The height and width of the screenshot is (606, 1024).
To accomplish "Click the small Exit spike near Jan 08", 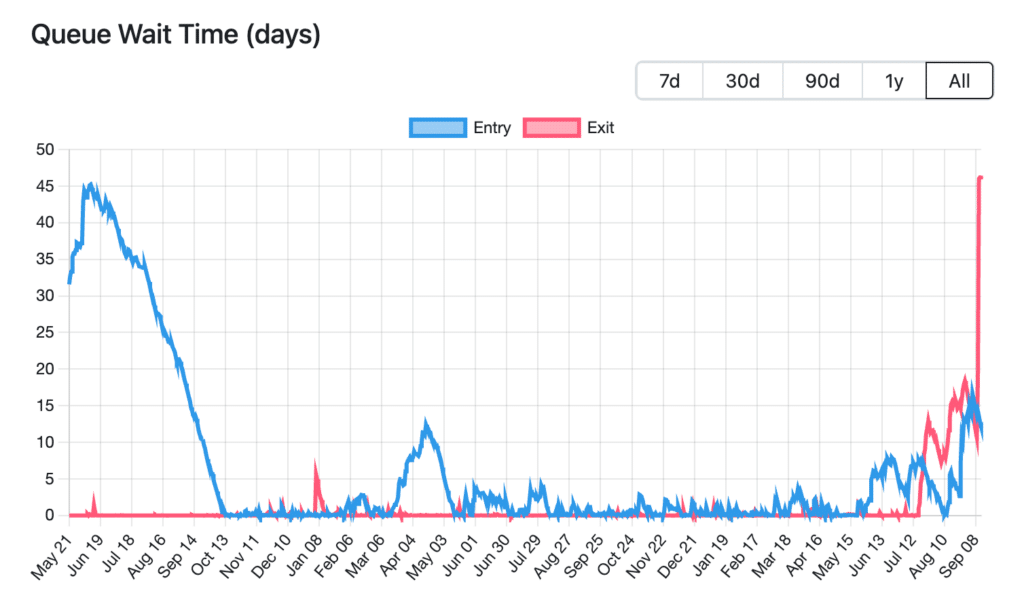I will 316,467.
